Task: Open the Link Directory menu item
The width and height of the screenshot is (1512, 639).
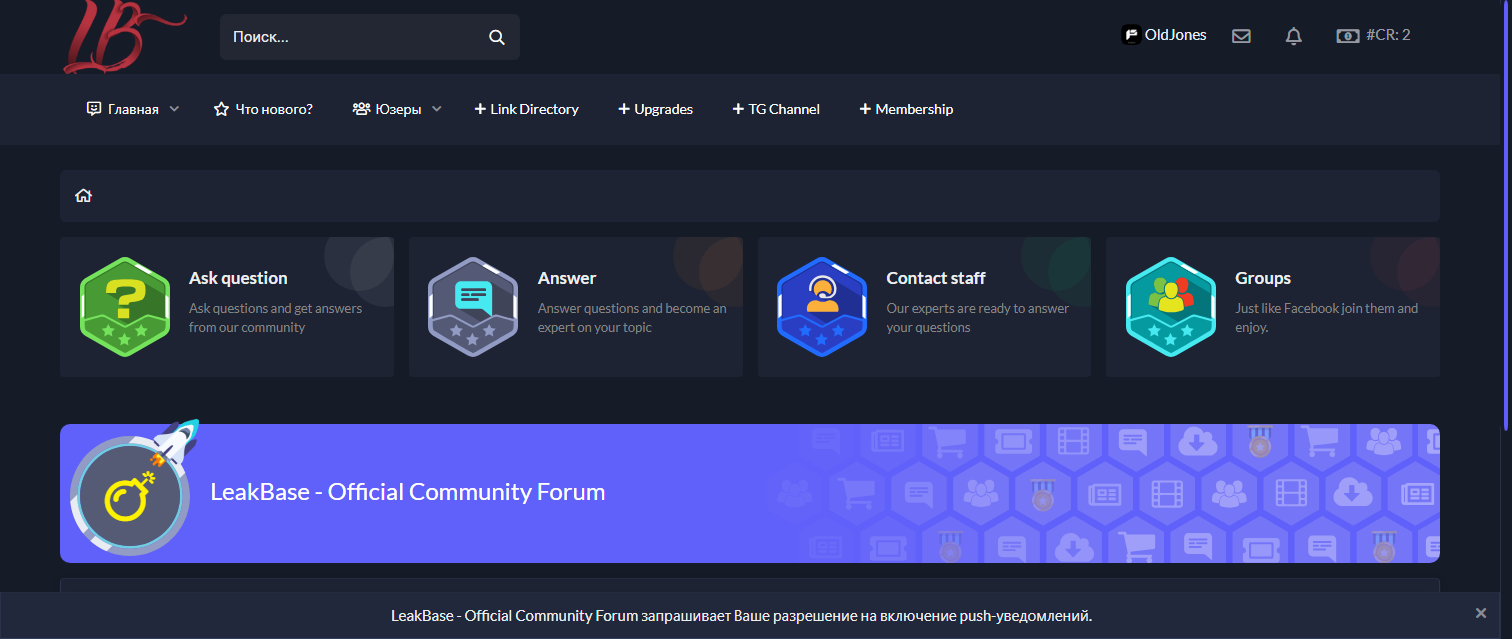Action: coord(526,109)
